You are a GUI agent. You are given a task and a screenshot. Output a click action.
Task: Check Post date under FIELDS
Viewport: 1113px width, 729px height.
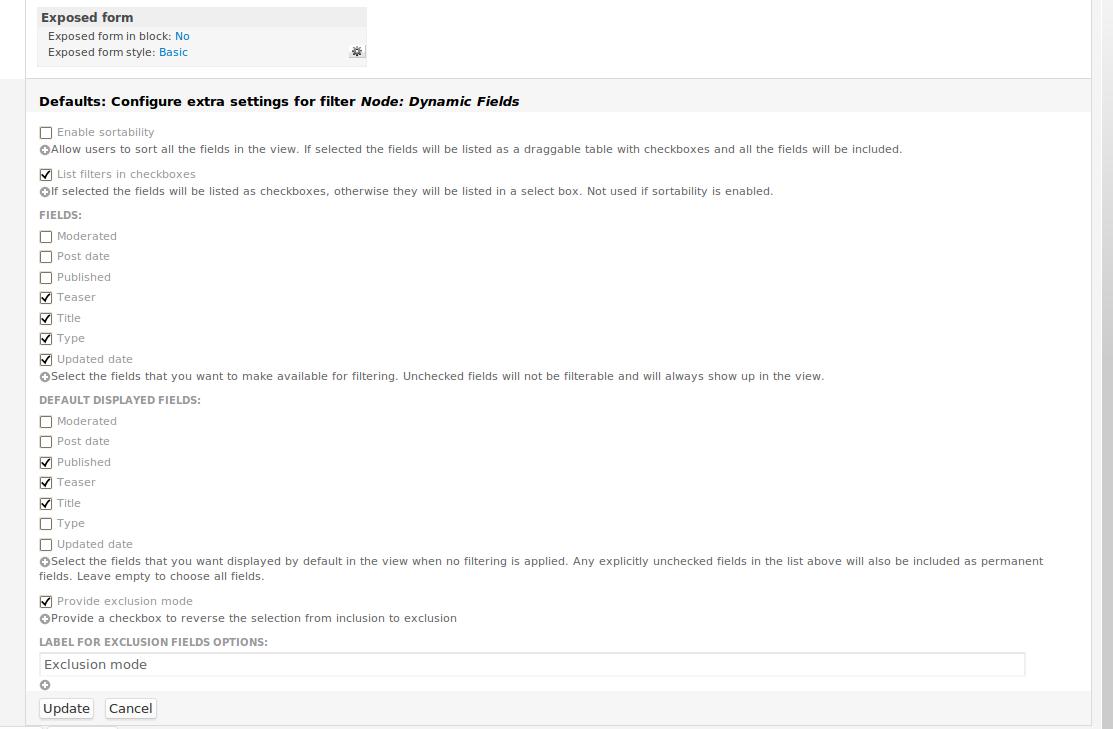click(46, 257)
